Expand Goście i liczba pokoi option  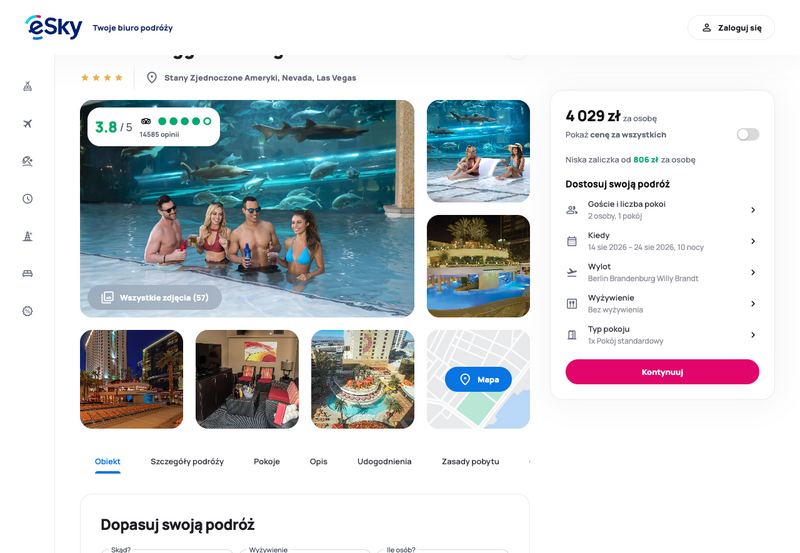662,210
